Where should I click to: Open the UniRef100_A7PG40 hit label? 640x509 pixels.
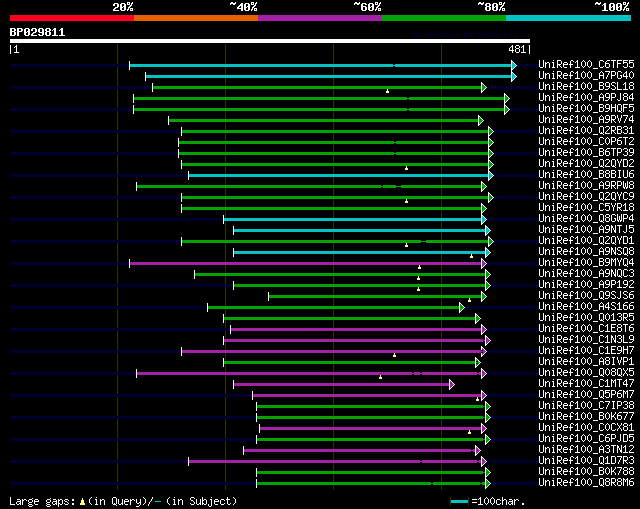(x=586, y=75)
